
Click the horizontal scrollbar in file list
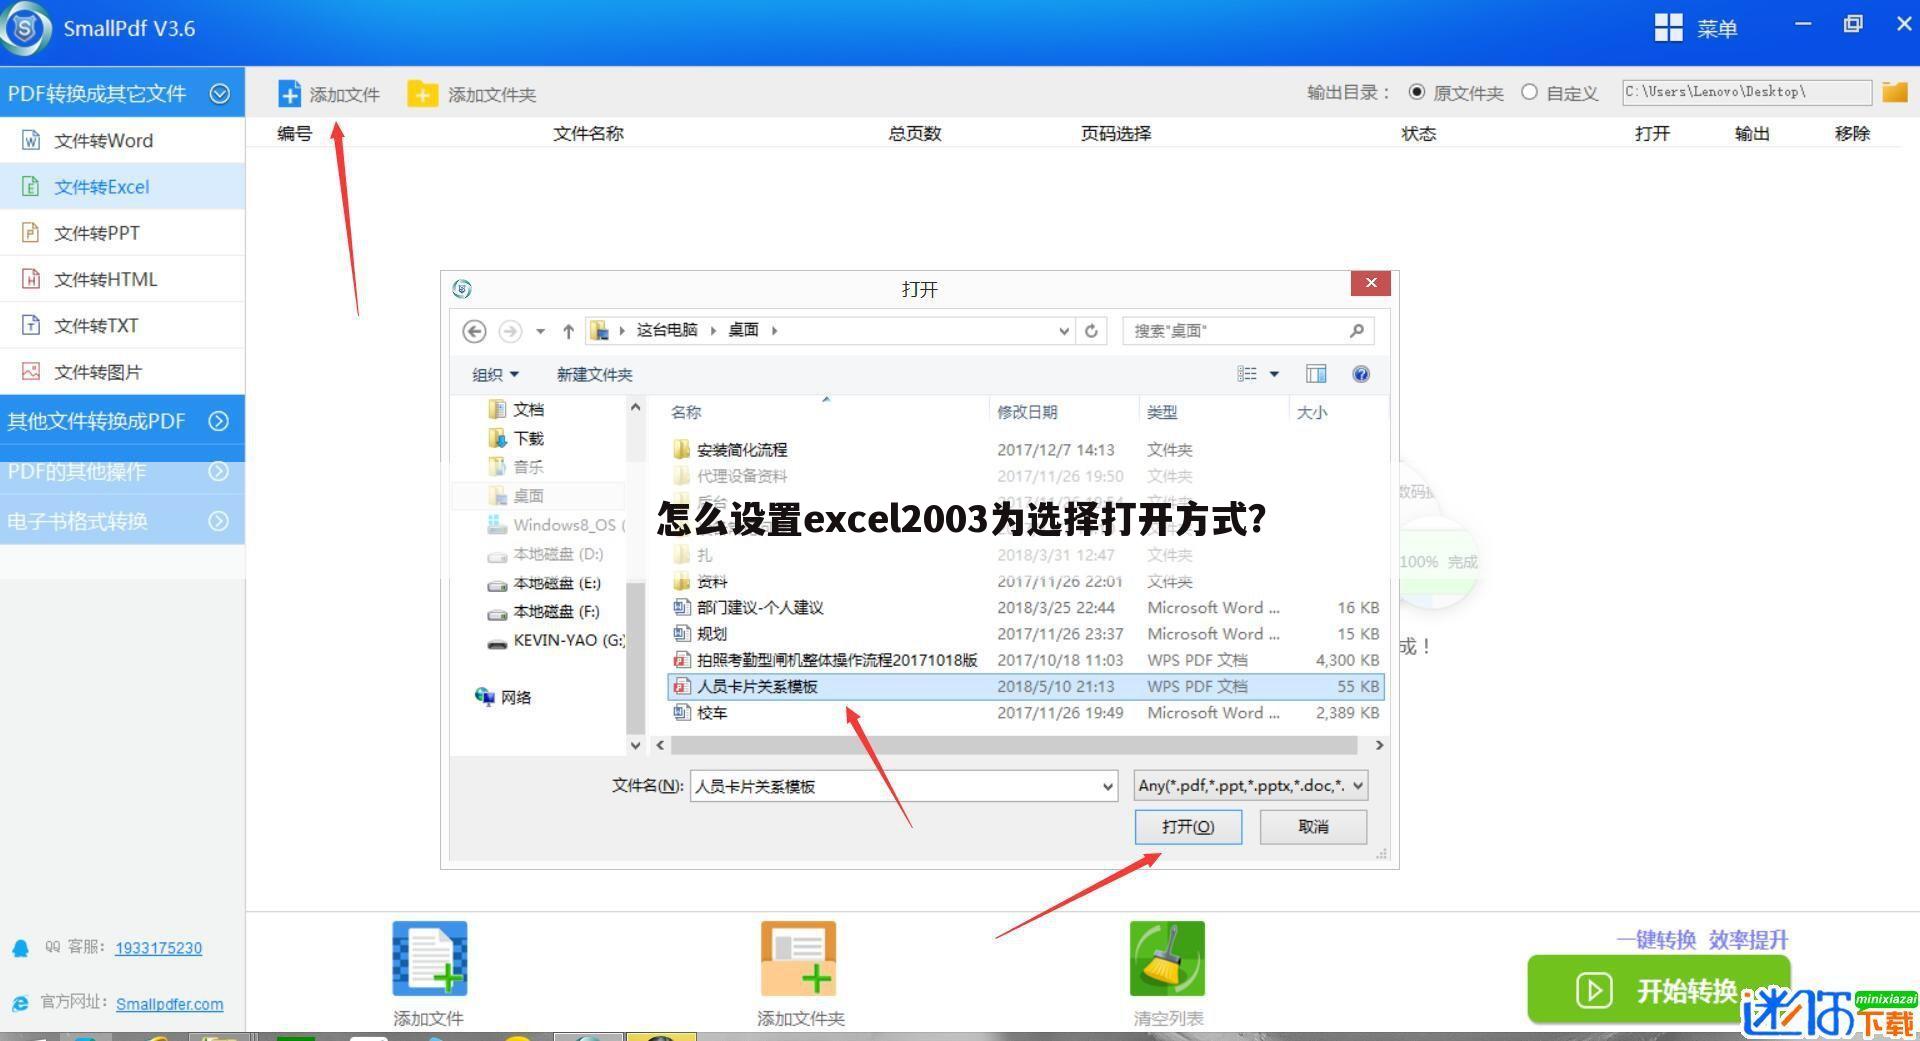pos(1014,746)
